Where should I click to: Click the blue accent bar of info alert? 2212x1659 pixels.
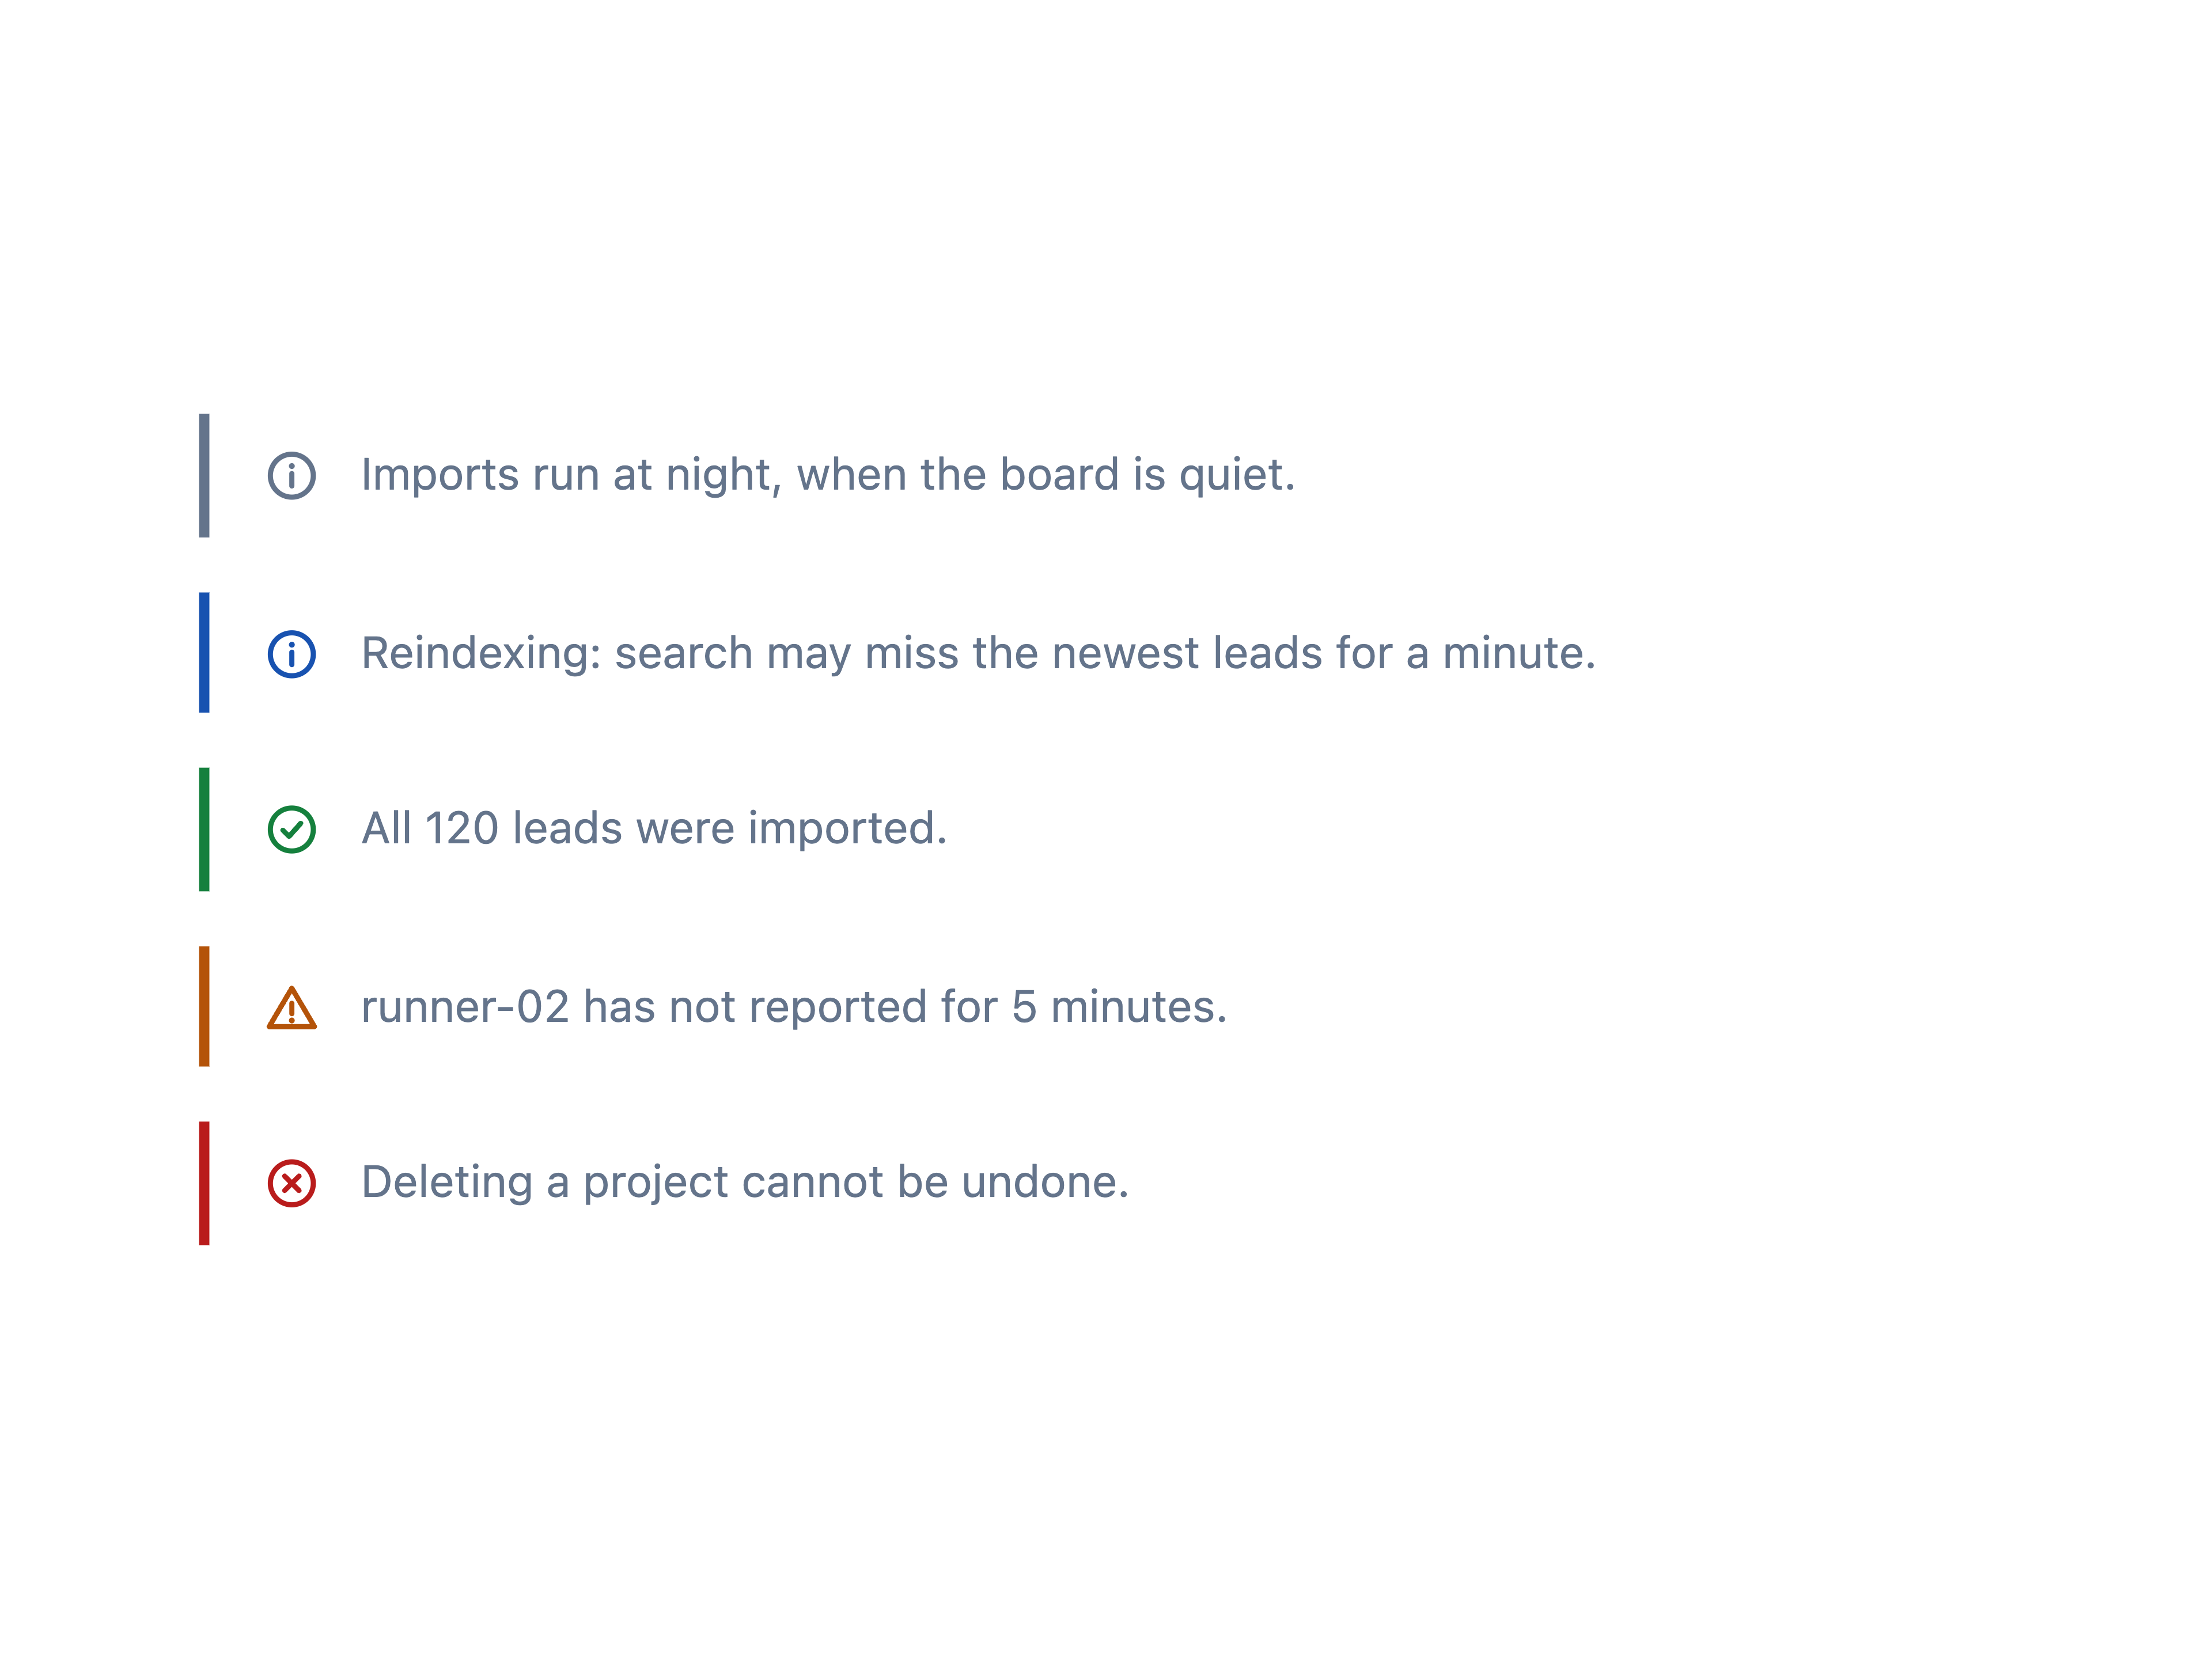pyautogui.click(x=204, y=653)
